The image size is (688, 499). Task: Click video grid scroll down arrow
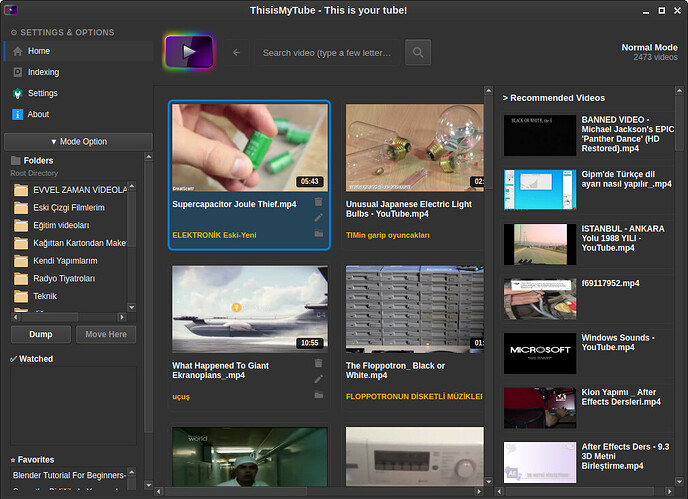point(488,481)
